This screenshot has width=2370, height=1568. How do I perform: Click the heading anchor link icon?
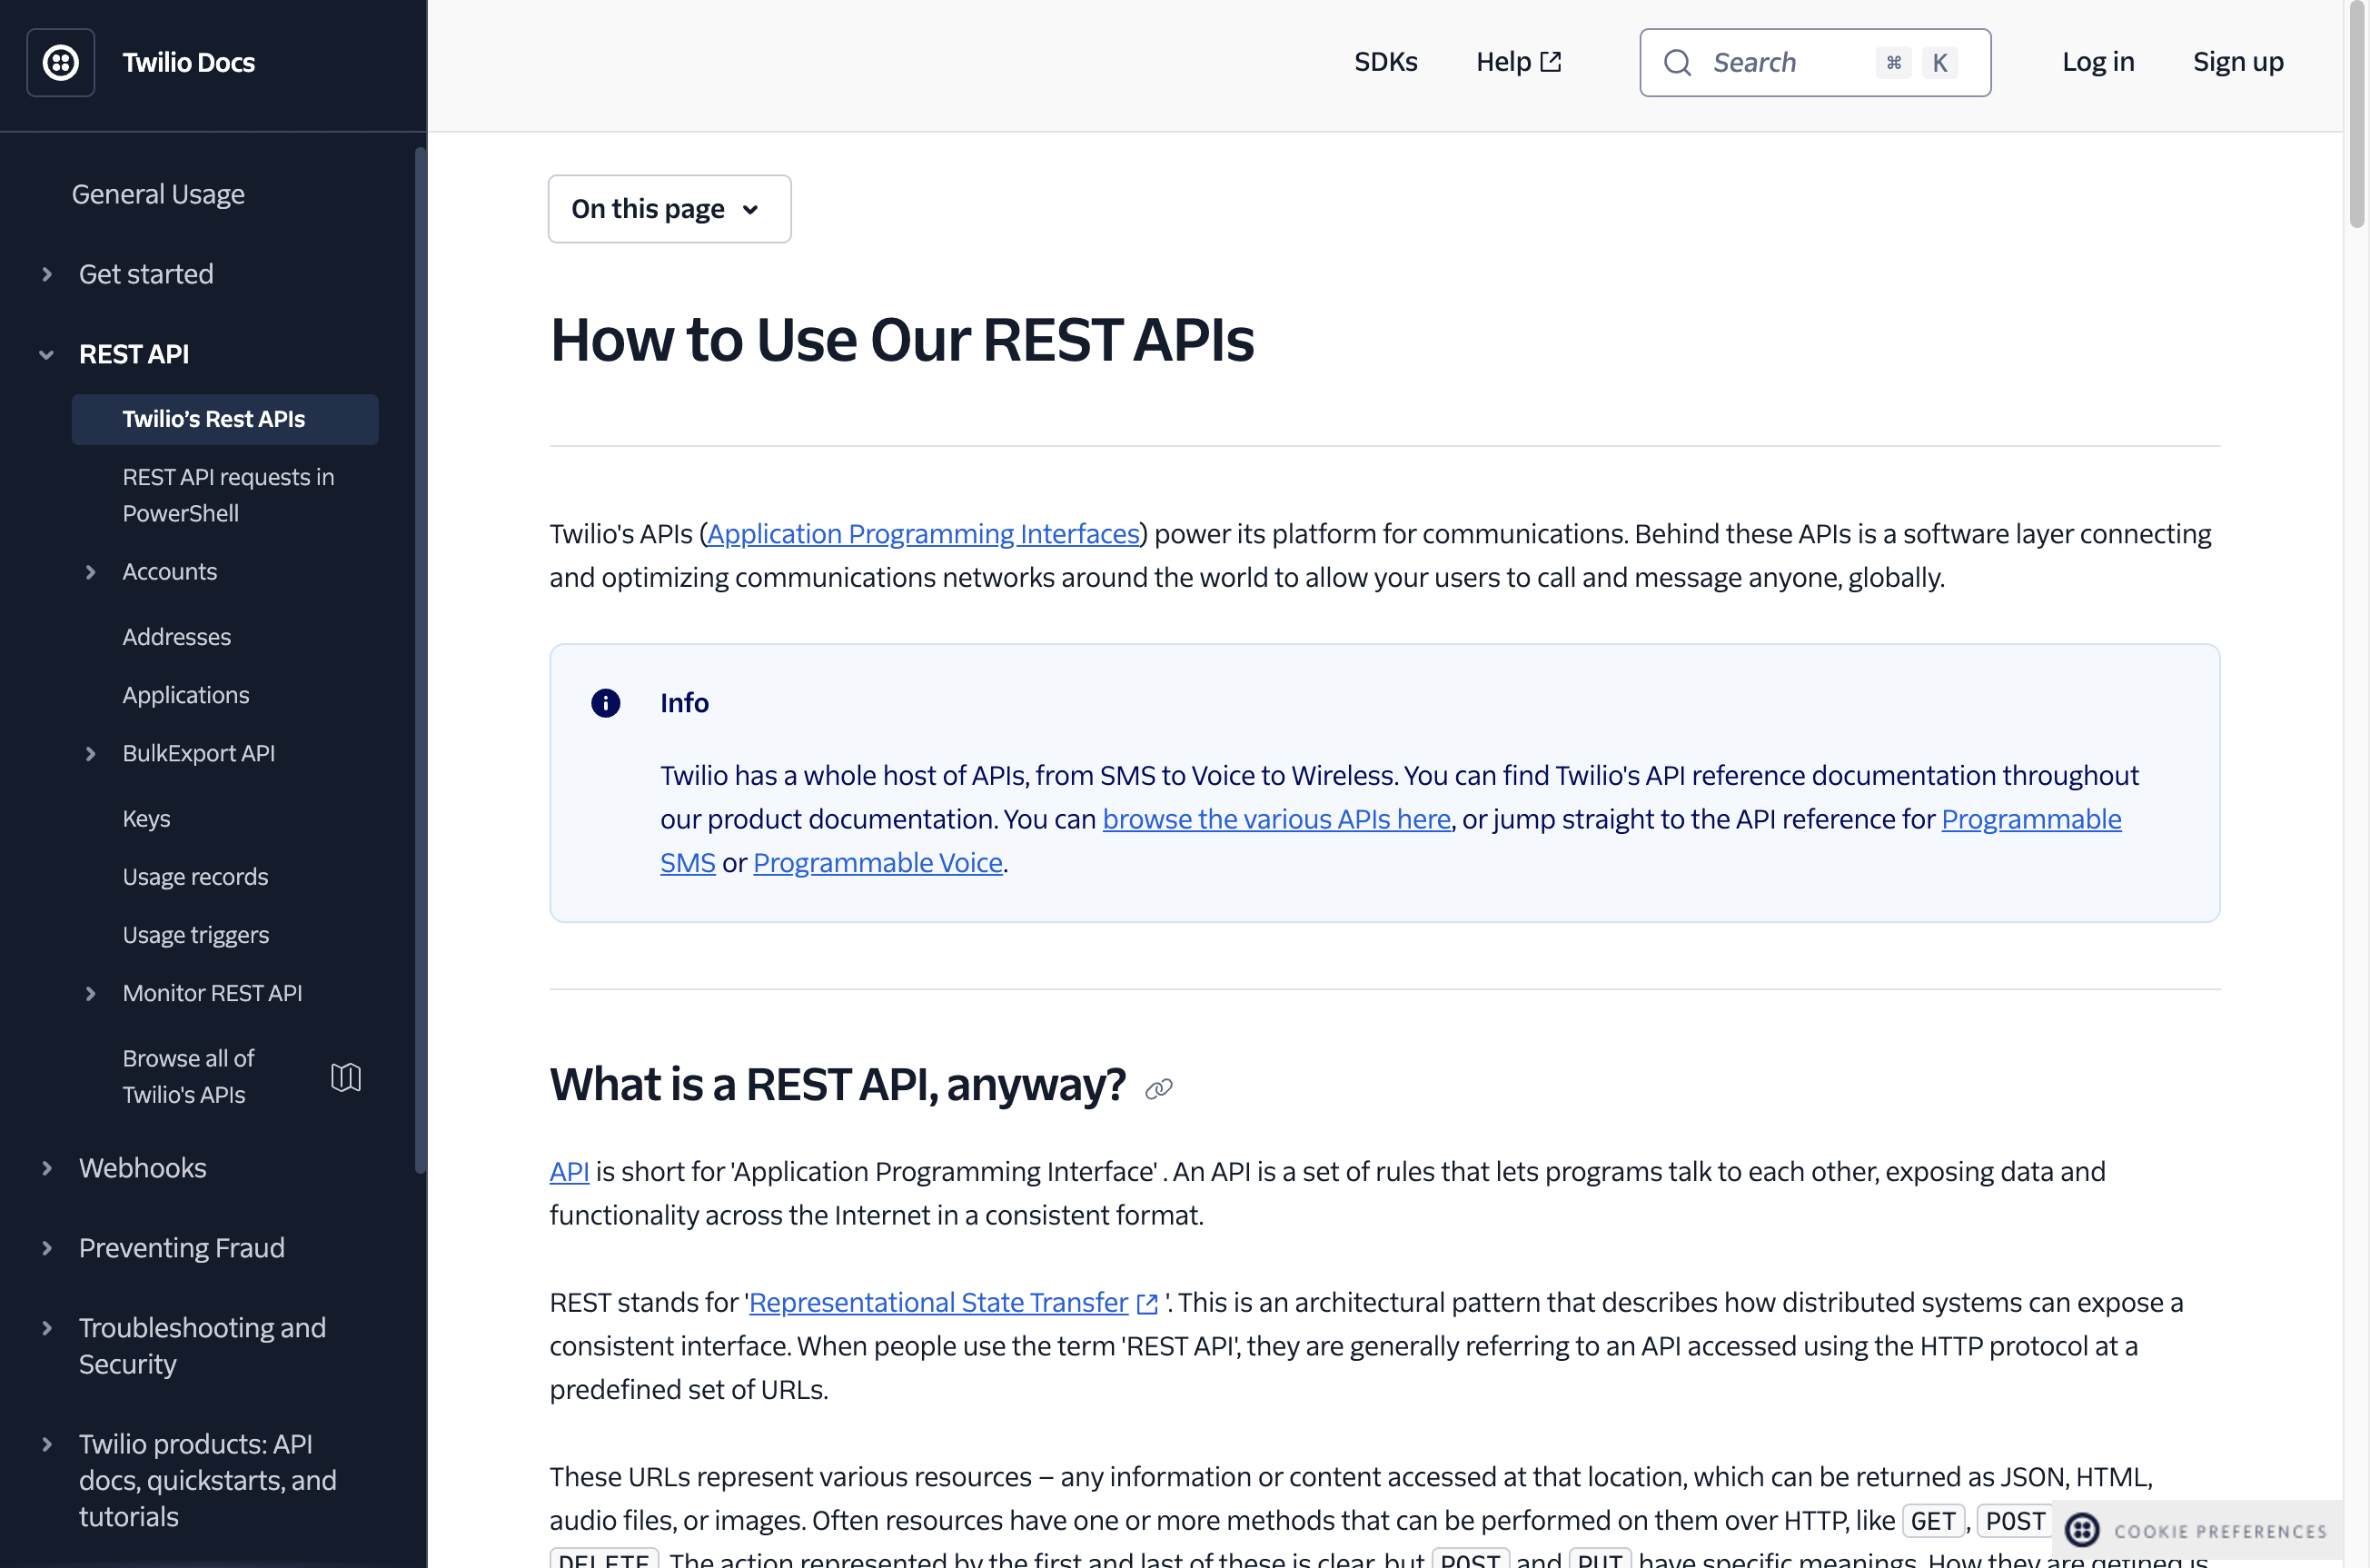pos(1158,1089)
